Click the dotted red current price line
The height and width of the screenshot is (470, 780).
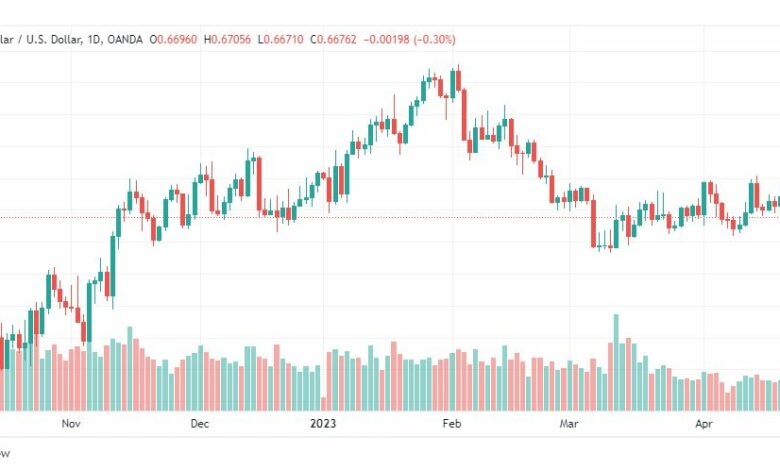[390, 217]
